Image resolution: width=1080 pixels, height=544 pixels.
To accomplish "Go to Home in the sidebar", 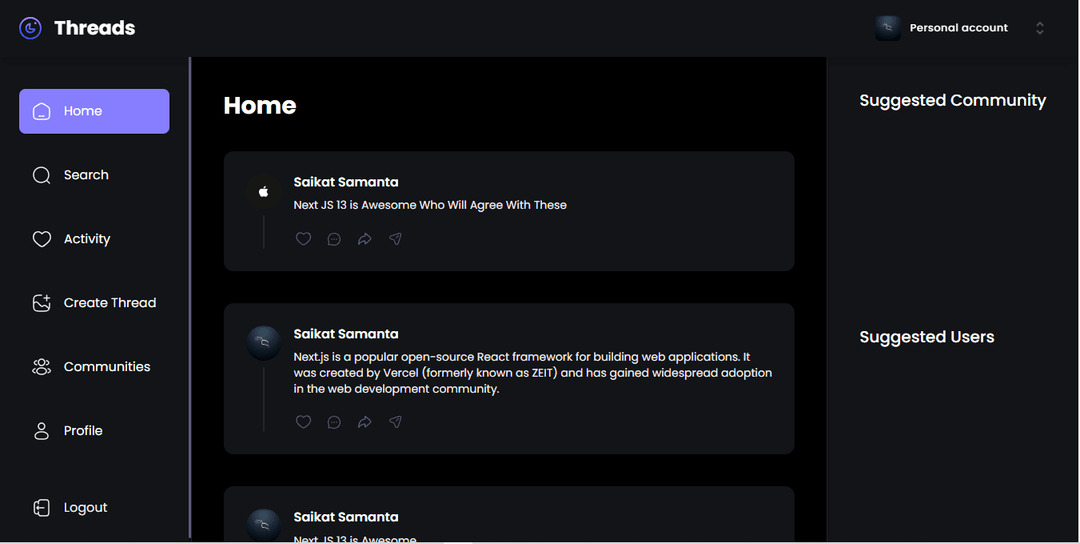I will pos(94,111).
